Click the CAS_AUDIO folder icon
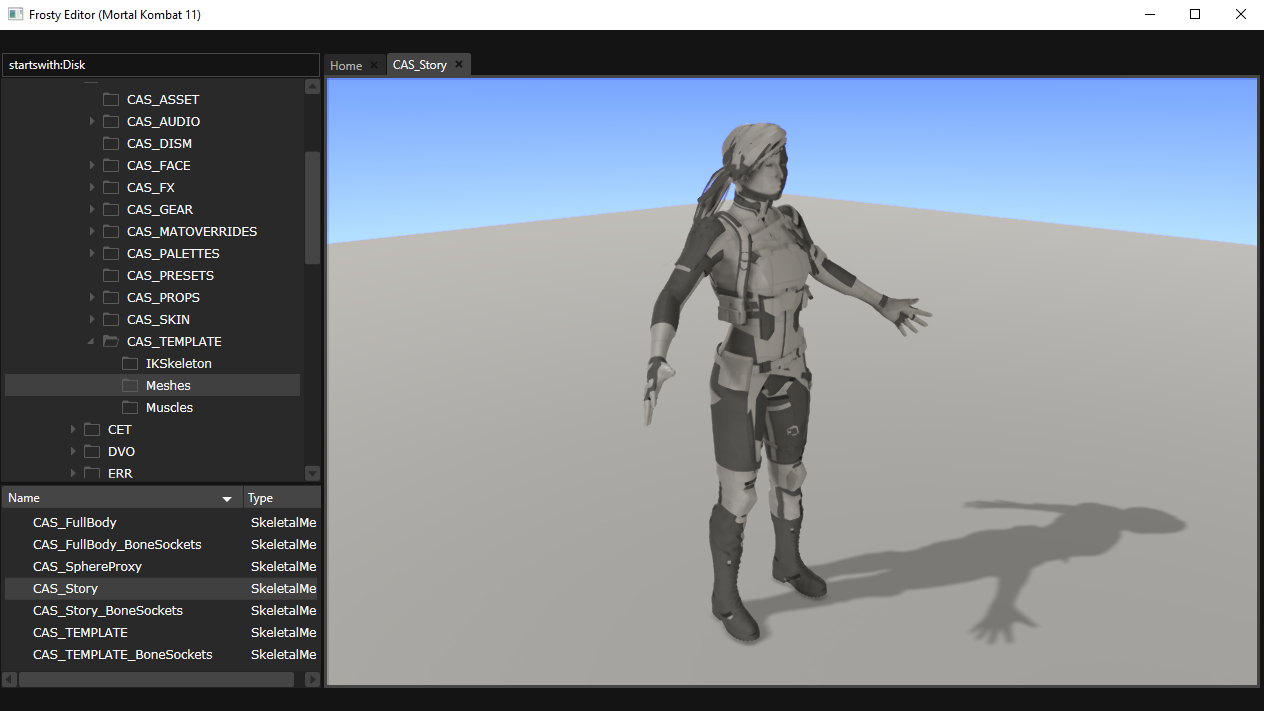Screen dimensions: 1264x711 point(111,122)
